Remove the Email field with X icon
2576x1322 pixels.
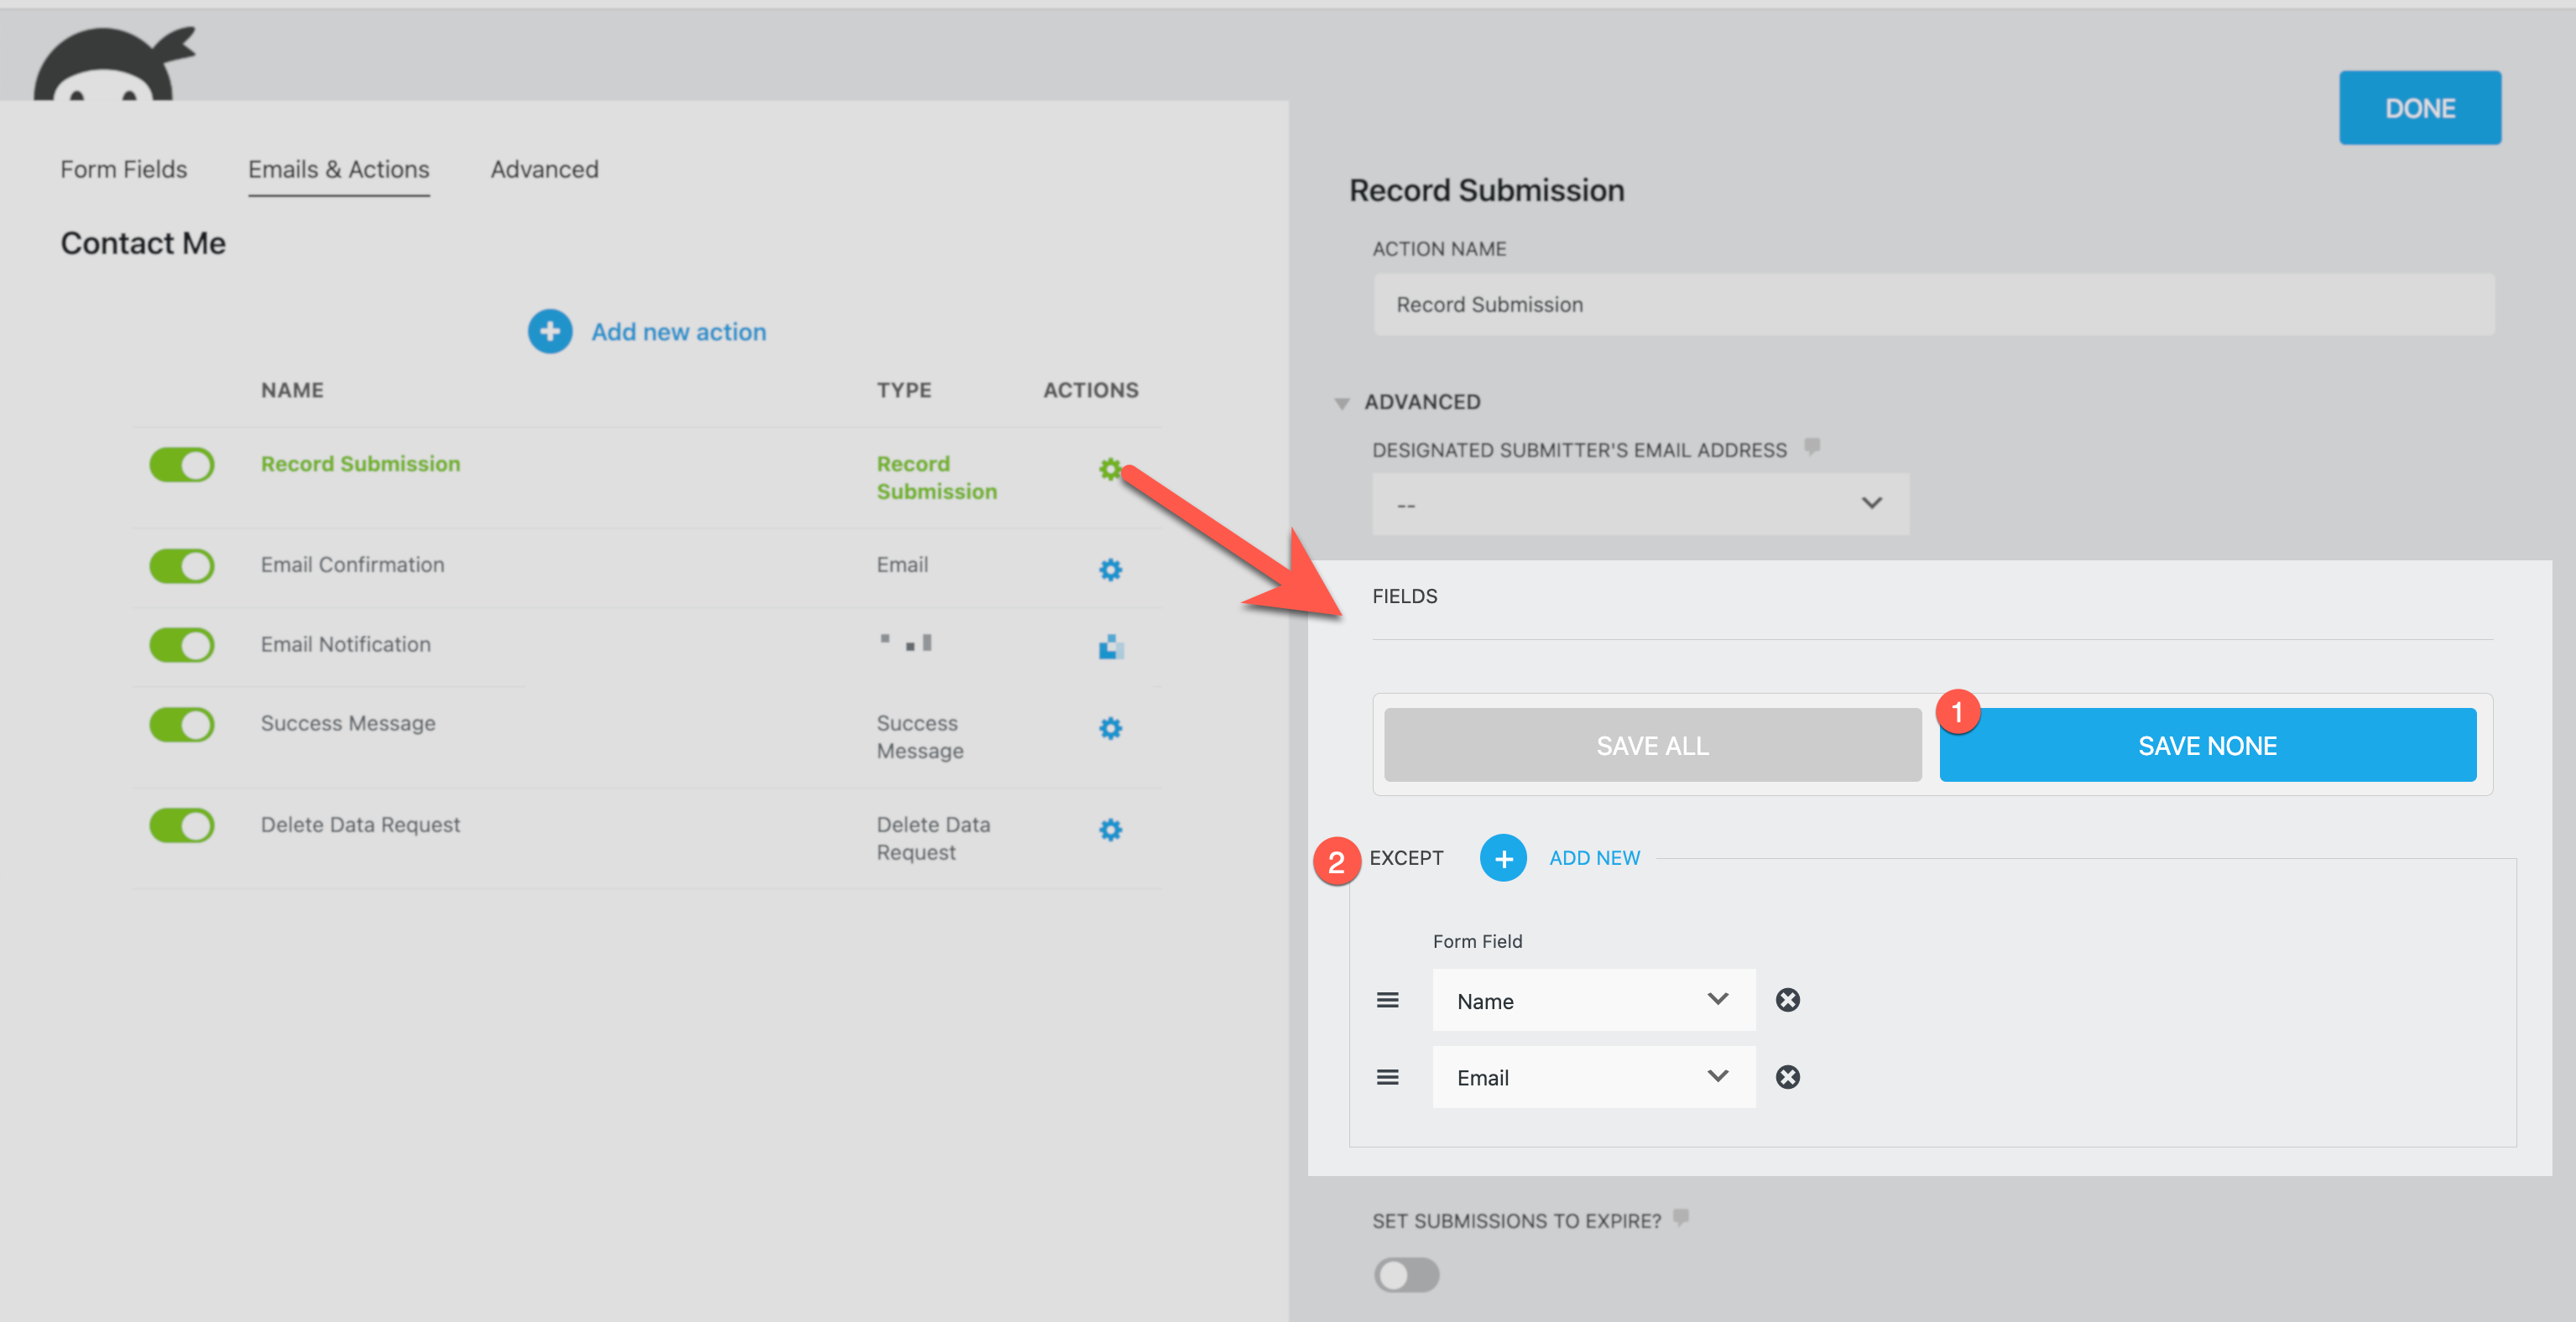pyautogui.click(x=1787, y=1076)
